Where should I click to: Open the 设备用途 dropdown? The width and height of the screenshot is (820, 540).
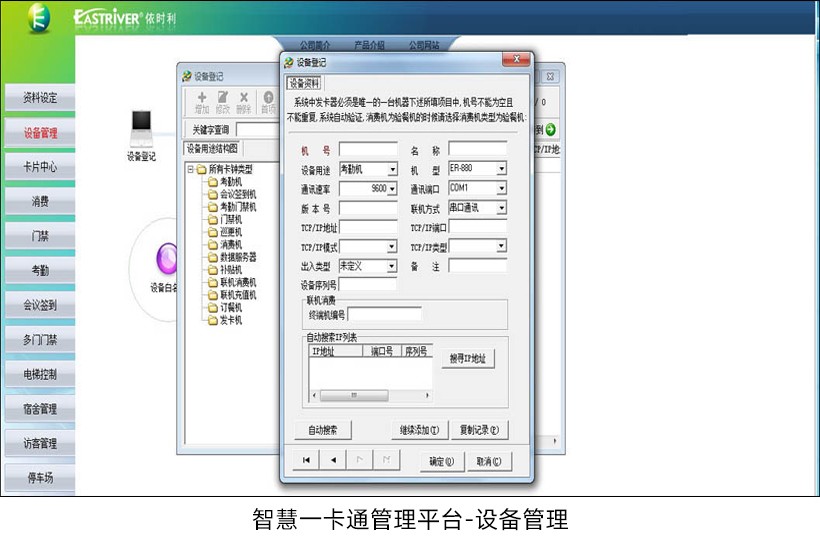tap(392, 170)
